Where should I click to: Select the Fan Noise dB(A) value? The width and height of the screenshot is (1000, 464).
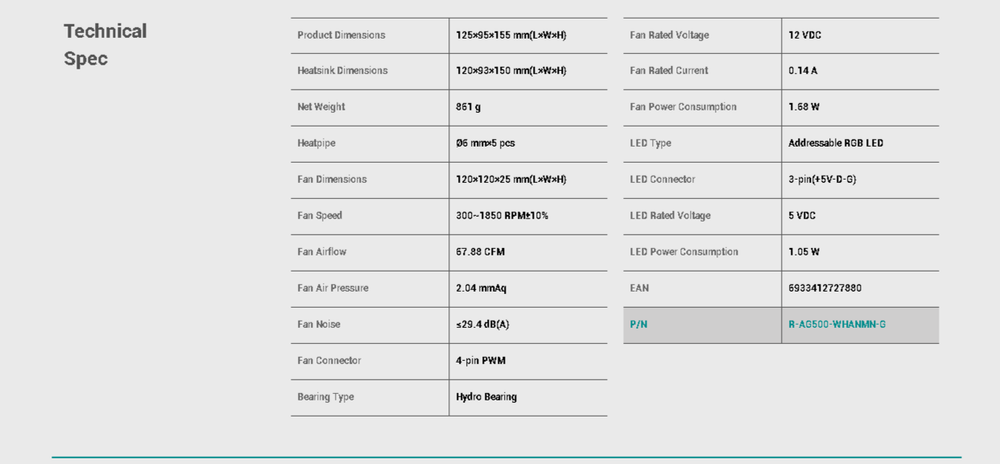coord(483,325)
